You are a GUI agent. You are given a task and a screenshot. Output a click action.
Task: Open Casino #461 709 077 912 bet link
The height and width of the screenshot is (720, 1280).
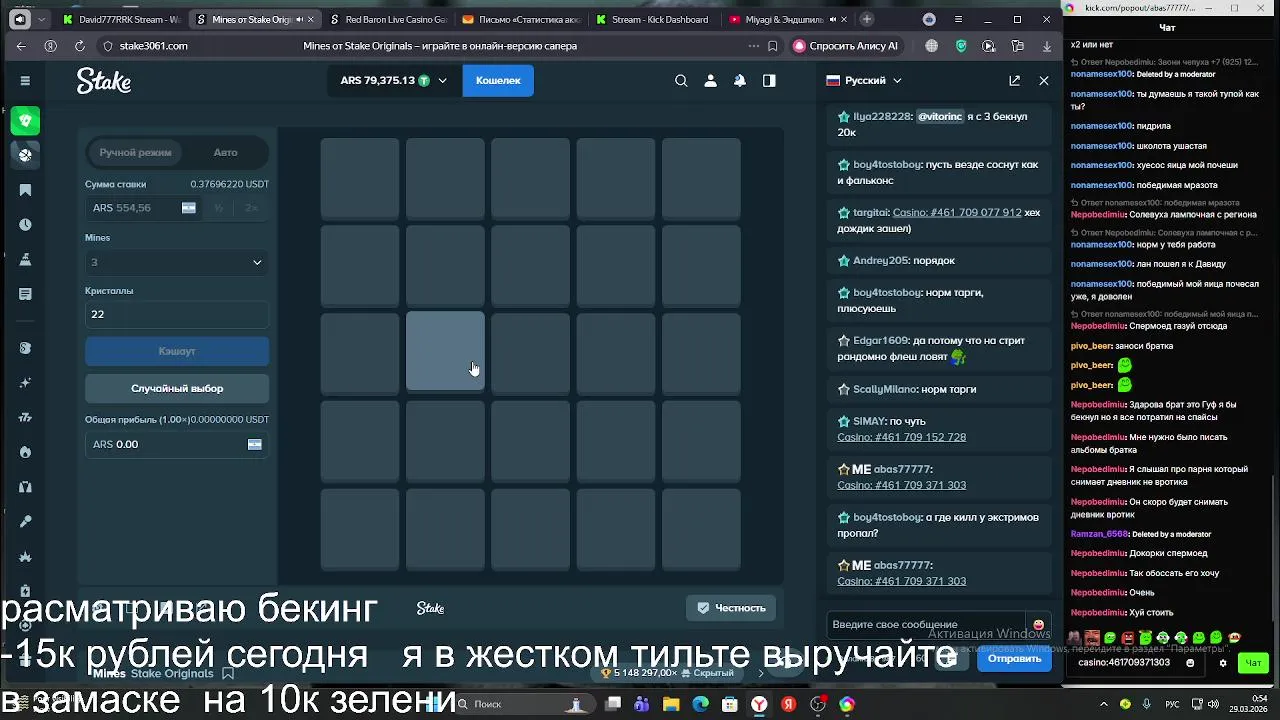957,213
